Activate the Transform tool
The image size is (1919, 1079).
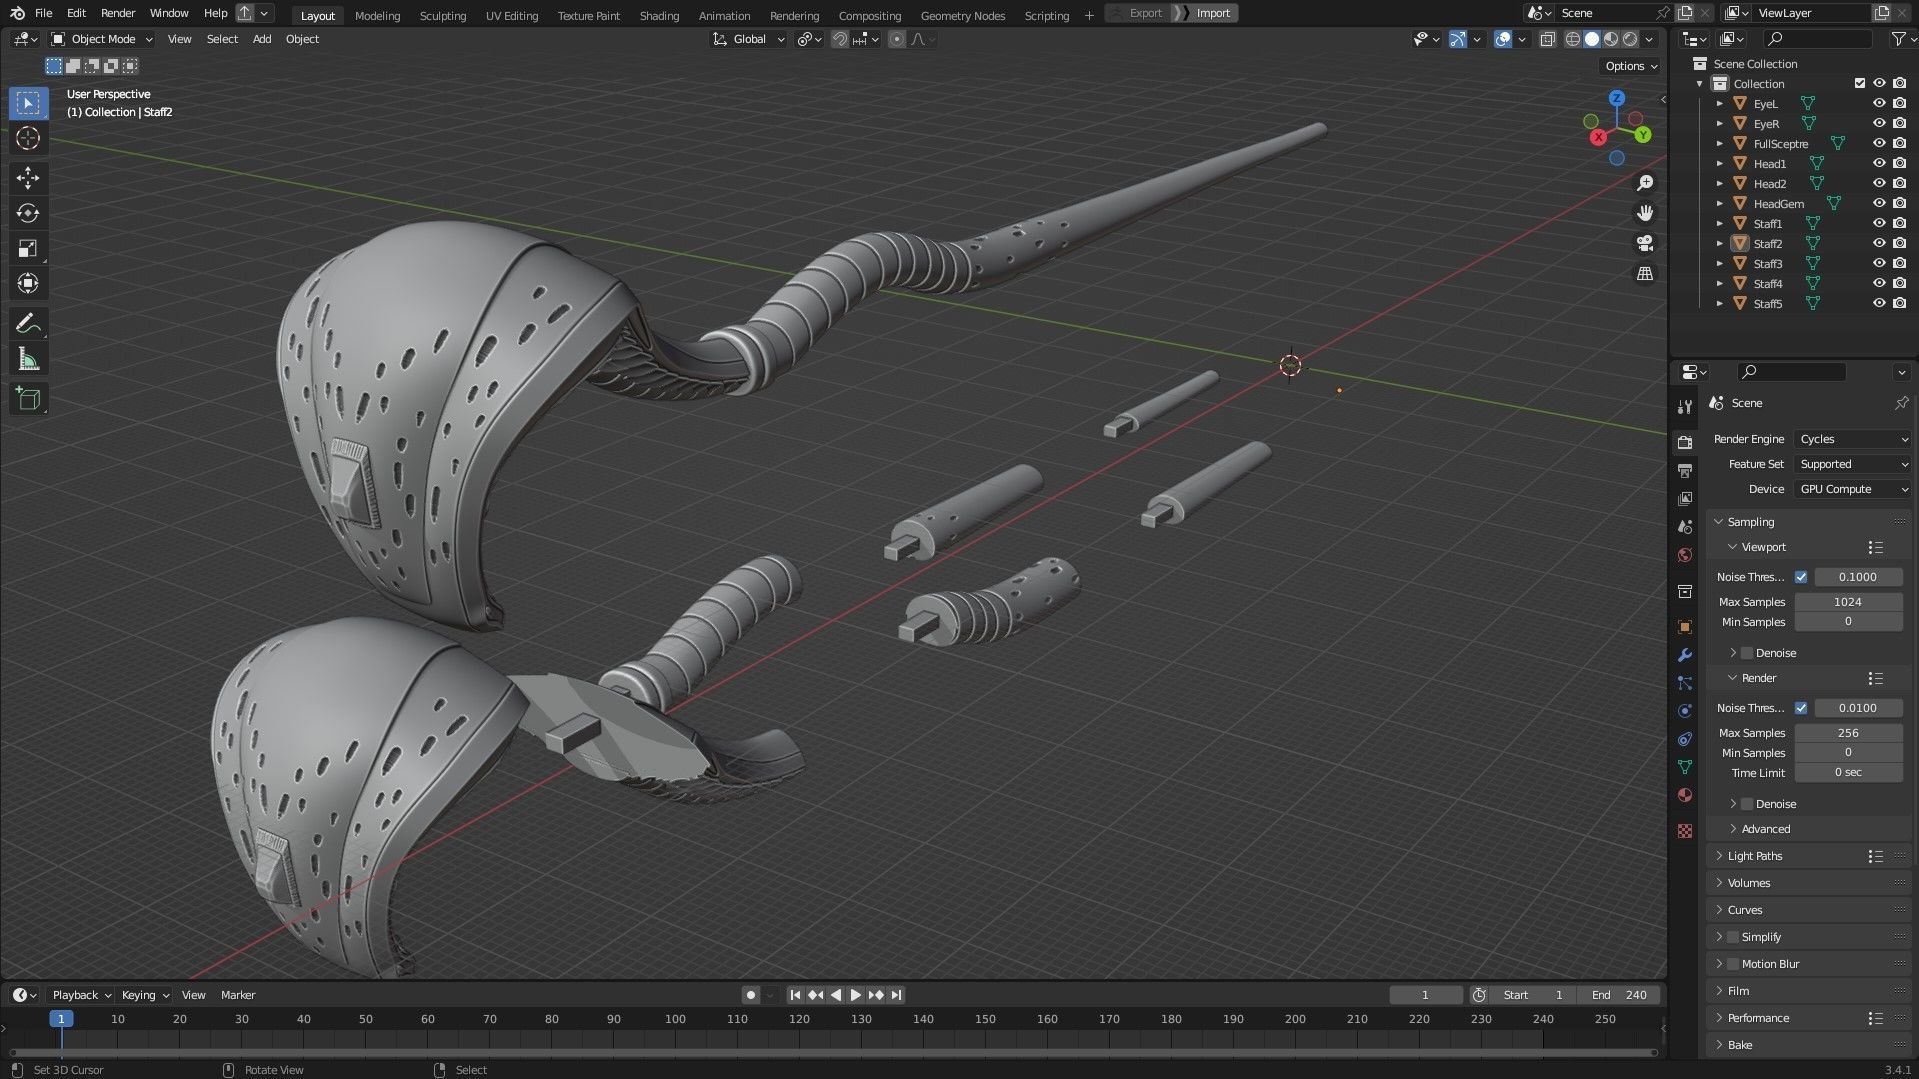(28, 283)
